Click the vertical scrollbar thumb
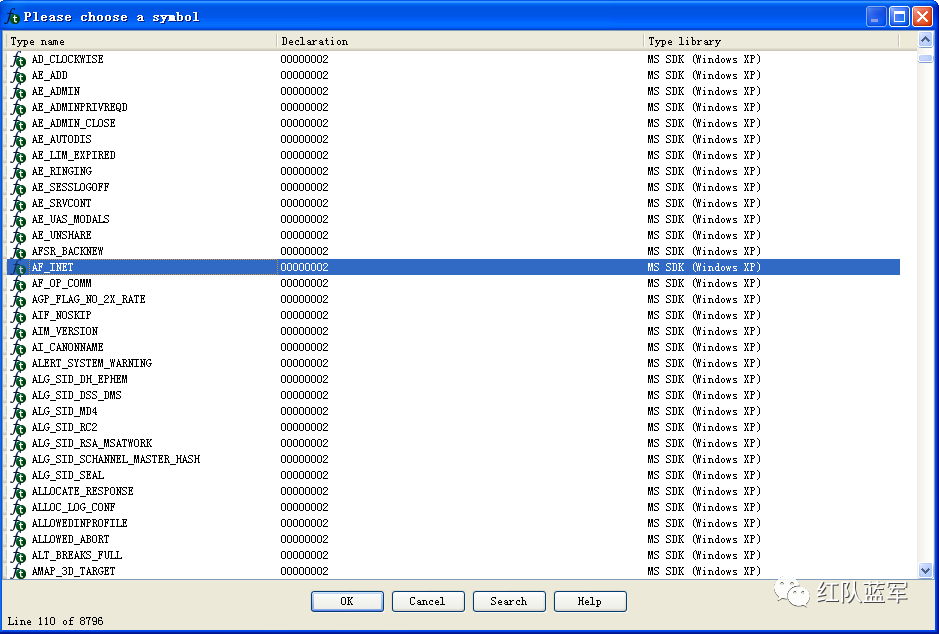 coord(925,58)
